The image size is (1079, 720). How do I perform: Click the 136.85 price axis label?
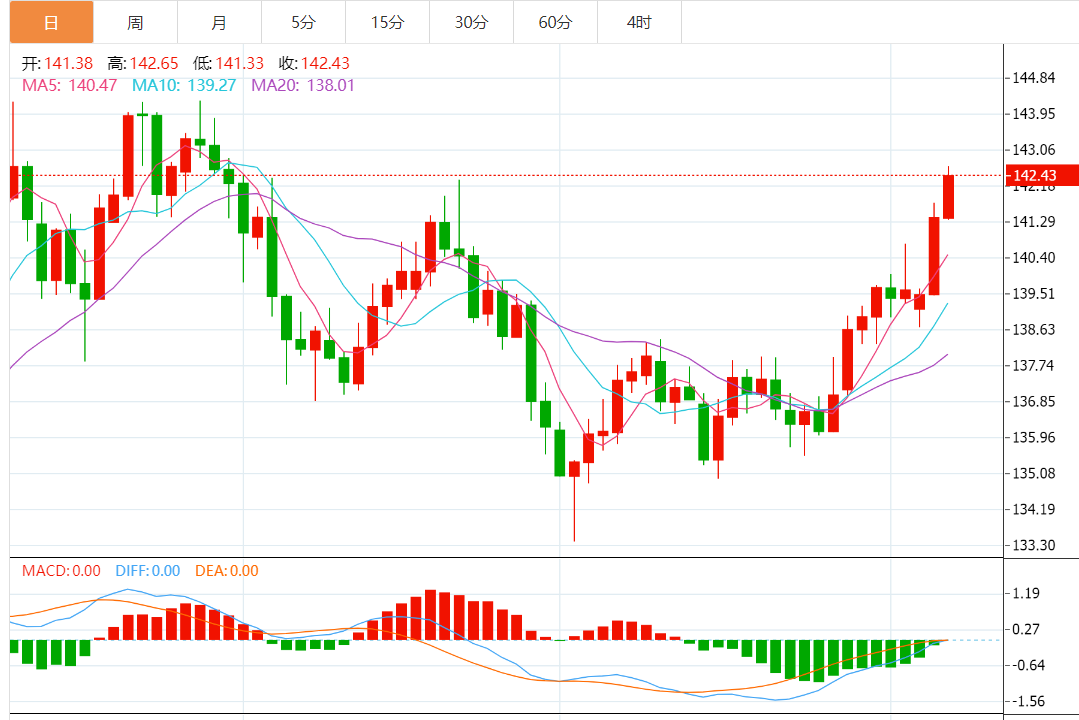click(1034, 401)
